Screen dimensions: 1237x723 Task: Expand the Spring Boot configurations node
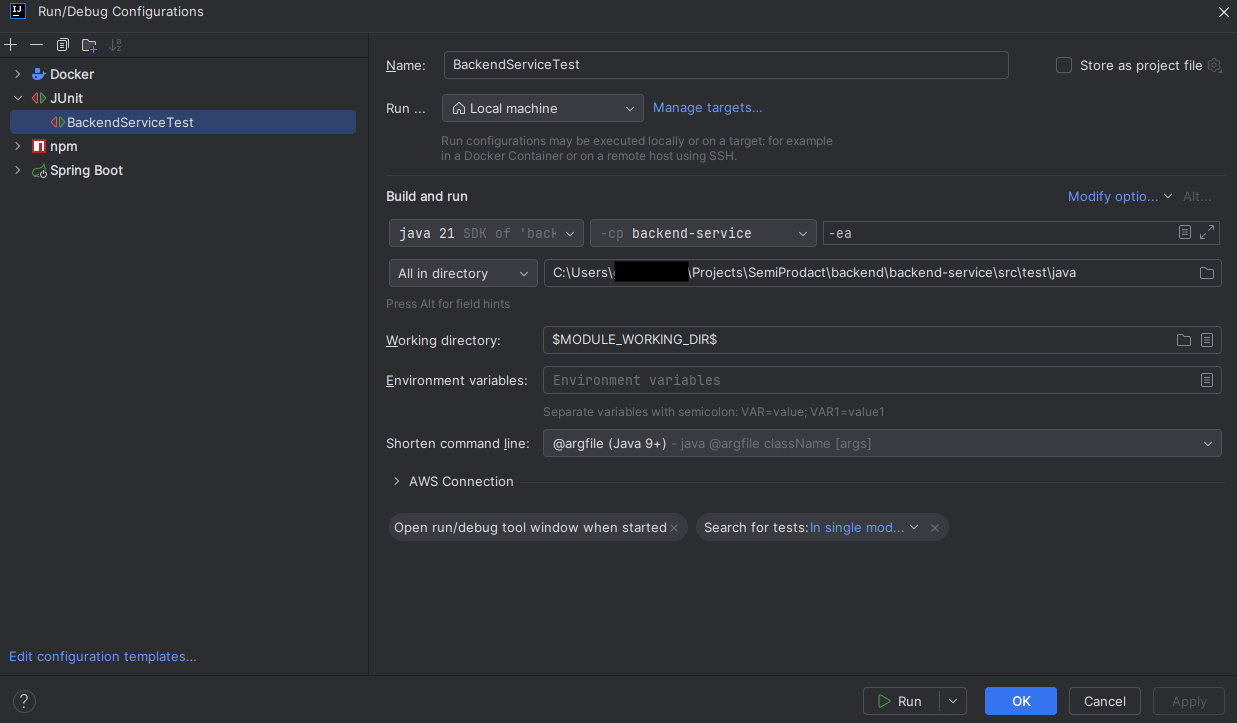click(17, 170)
